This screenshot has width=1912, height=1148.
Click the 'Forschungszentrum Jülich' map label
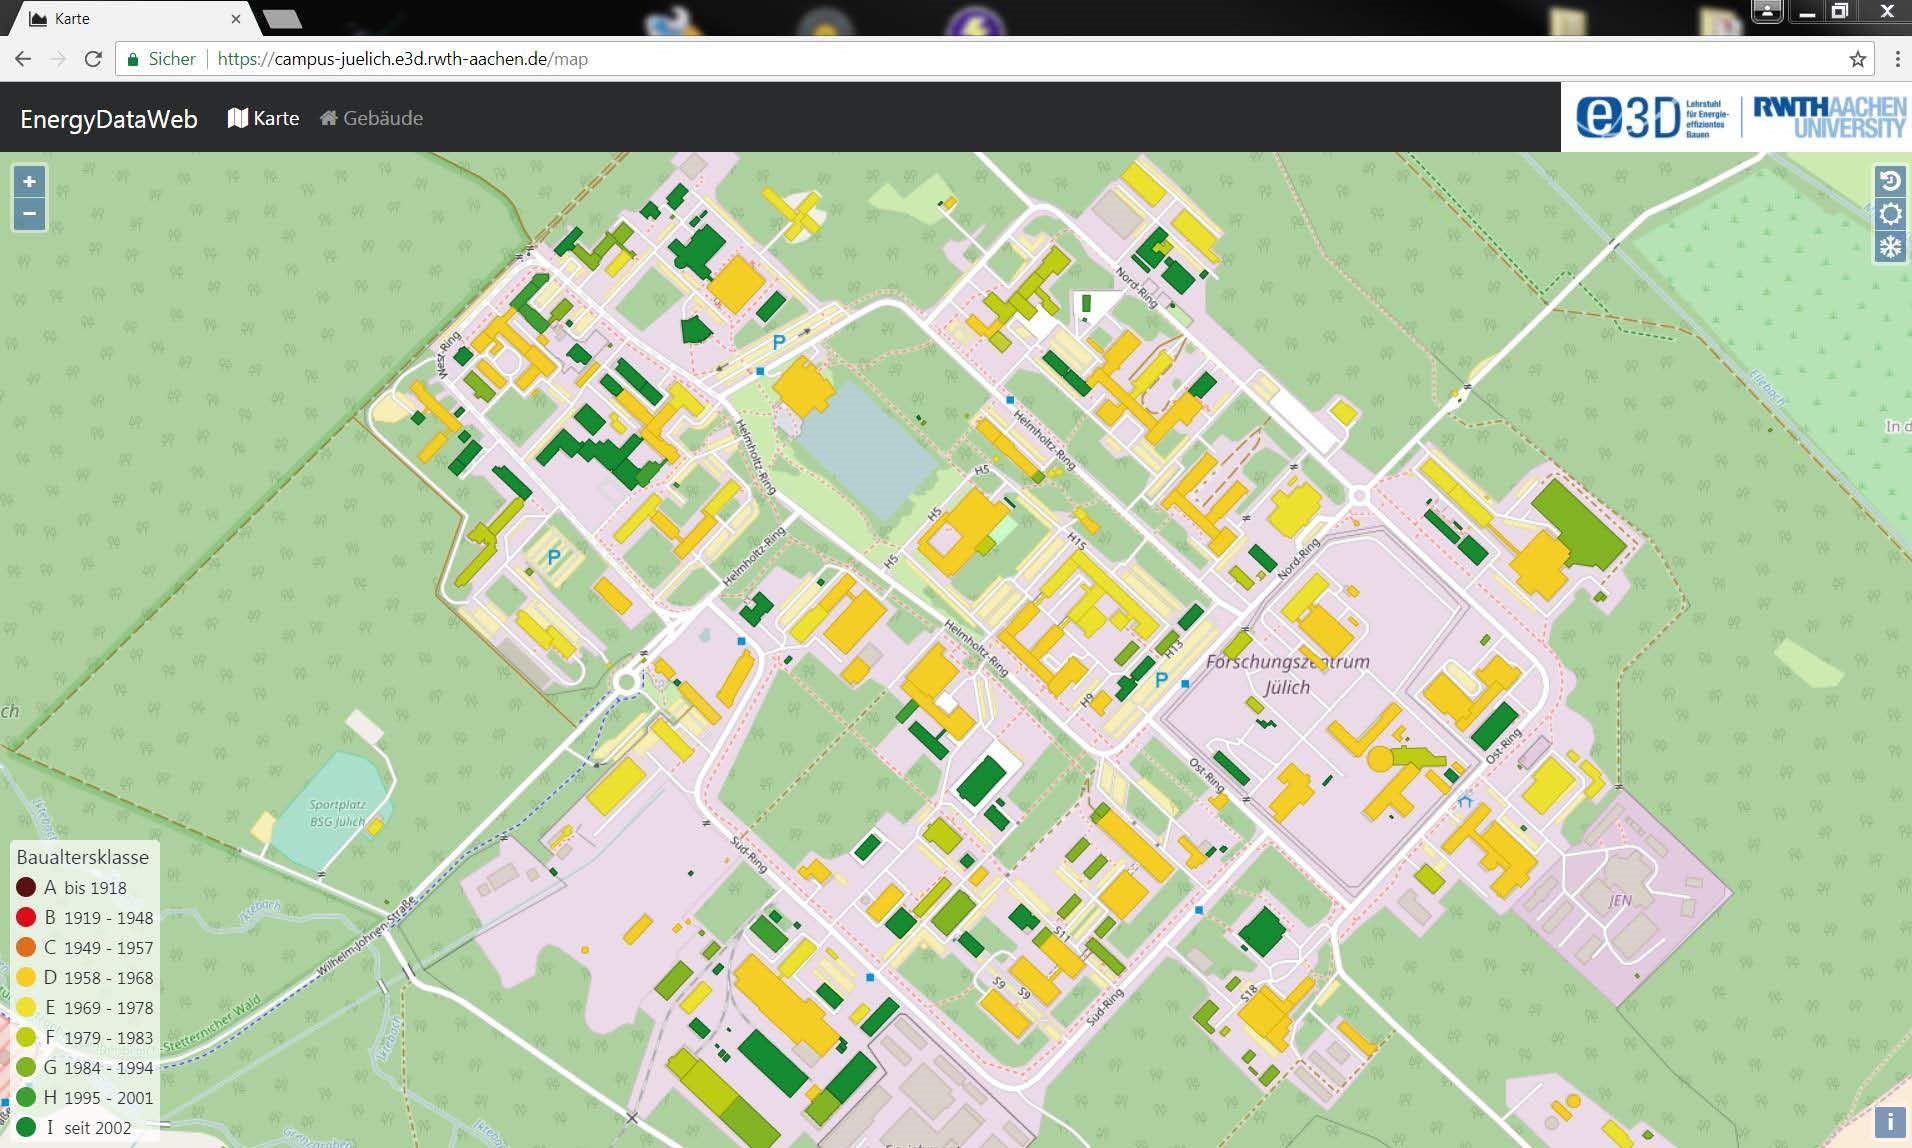coord(1287,674)
